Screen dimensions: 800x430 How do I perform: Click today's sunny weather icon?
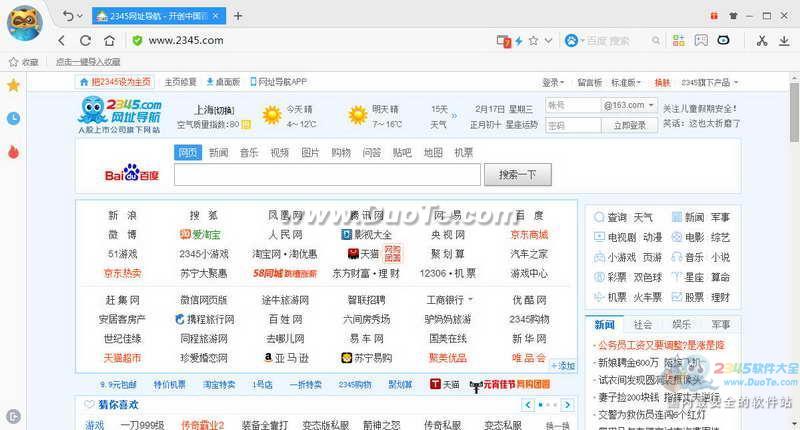pos(272,115)
